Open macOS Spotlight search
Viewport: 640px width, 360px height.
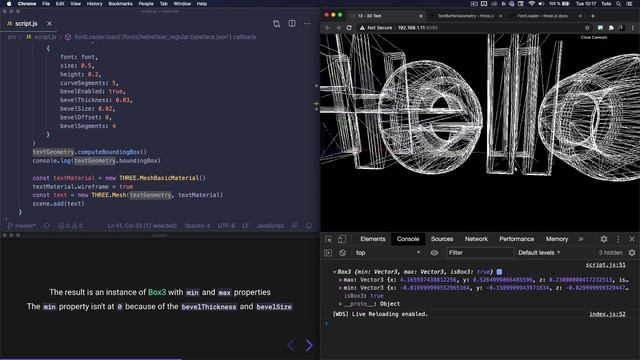[619, 4]
